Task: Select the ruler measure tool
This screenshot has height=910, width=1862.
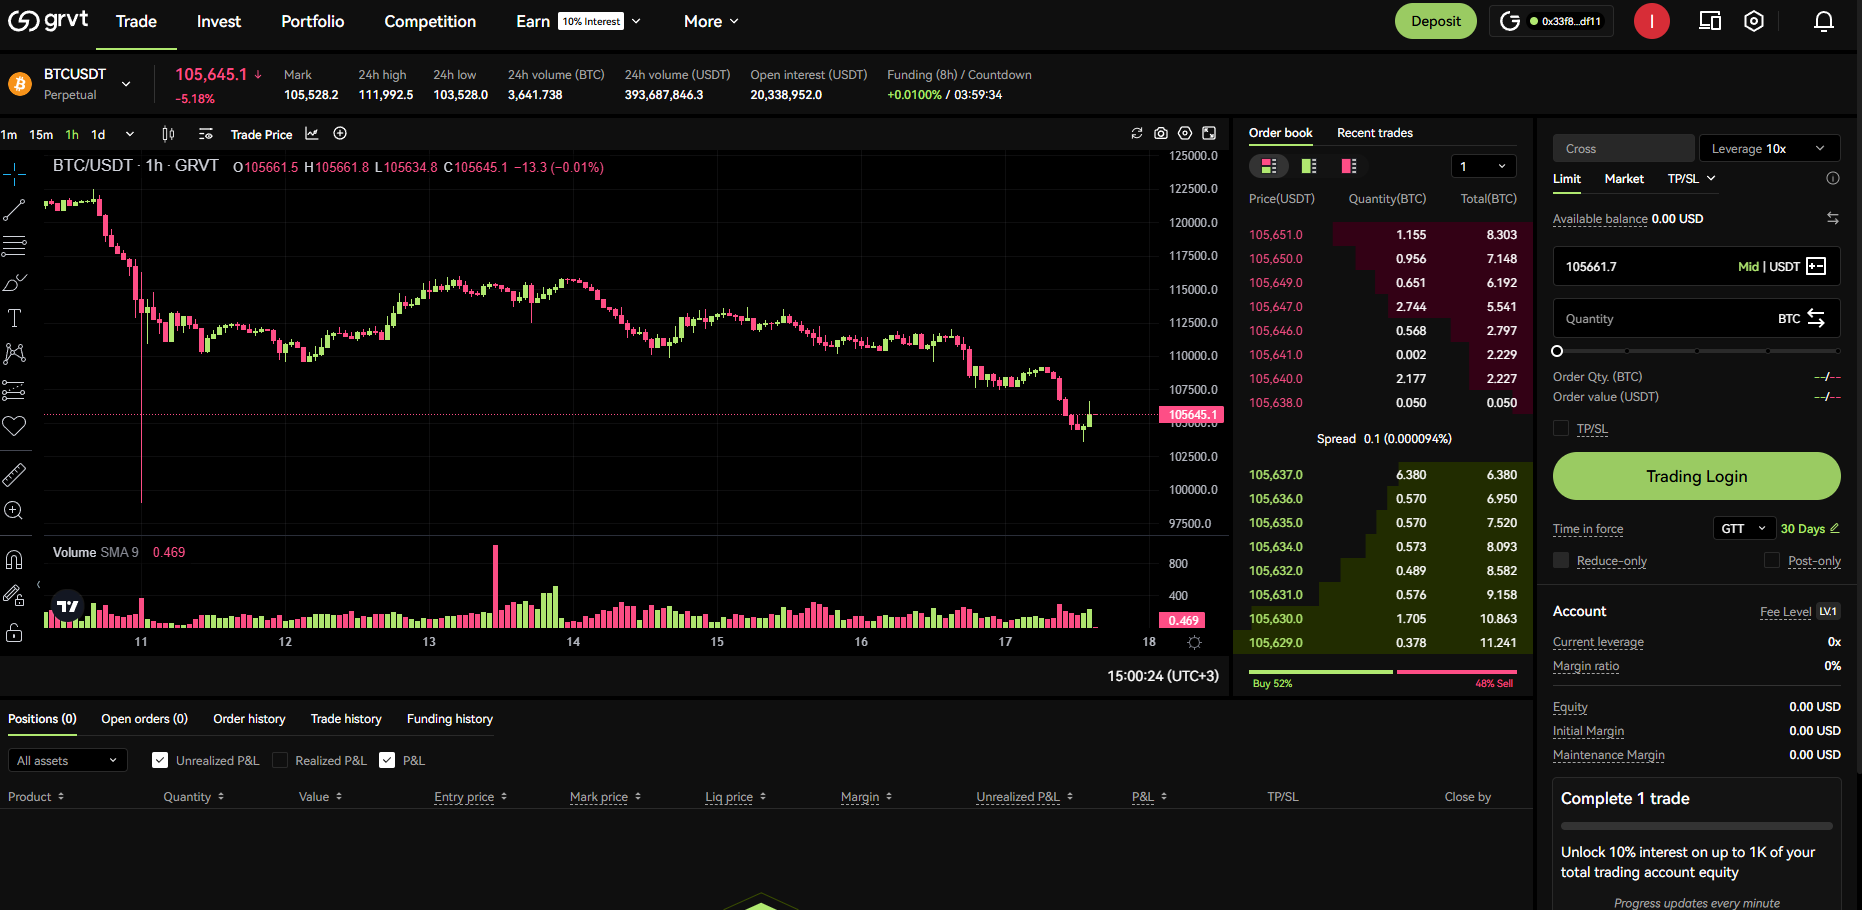Action: [14, 474]
